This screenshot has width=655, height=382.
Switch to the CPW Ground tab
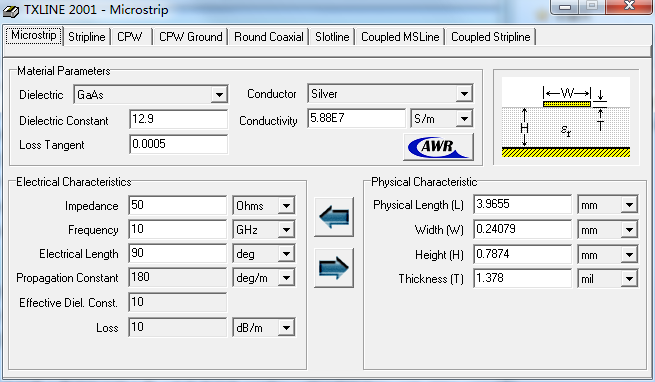pyautogui.click(x=190, y=37)
